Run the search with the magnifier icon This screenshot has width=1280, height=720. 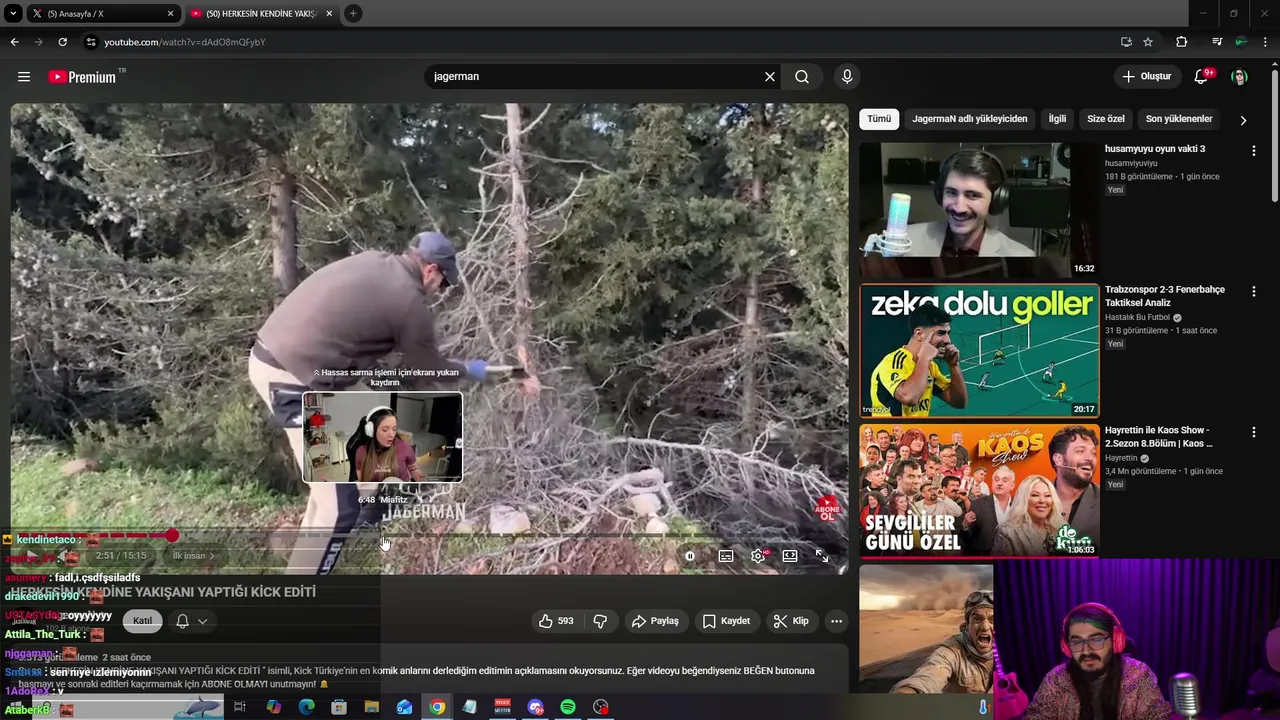pyautogui.click(x=802, y=77)
